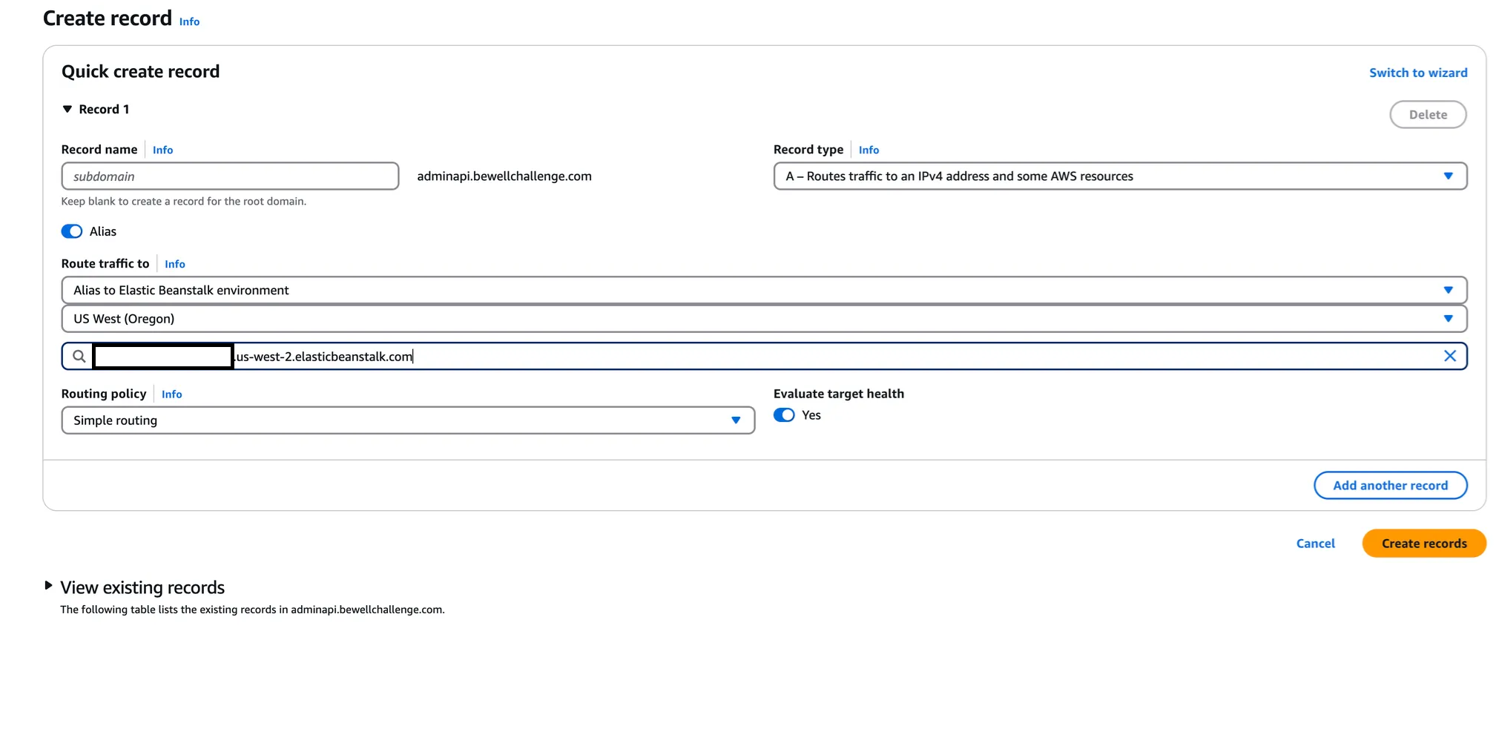Open the US West (Oregon) region dropdown
This screenshot has height=751, width=1512.
[x=764, y=319]
